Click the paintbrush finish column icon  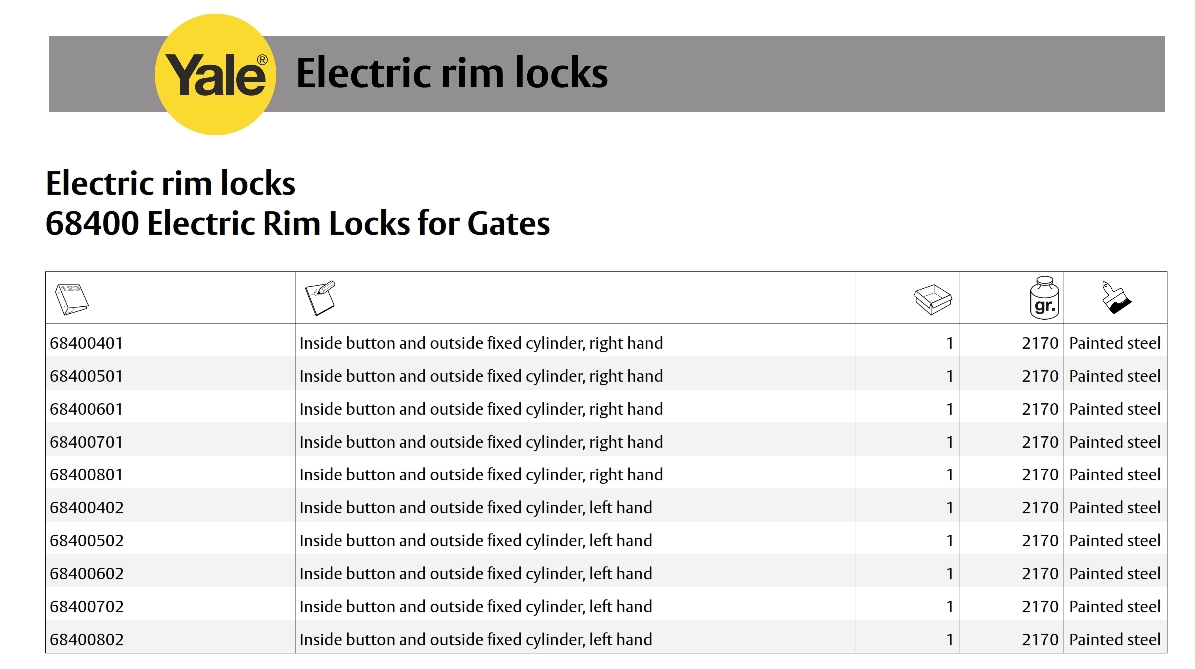(1116, 297)
